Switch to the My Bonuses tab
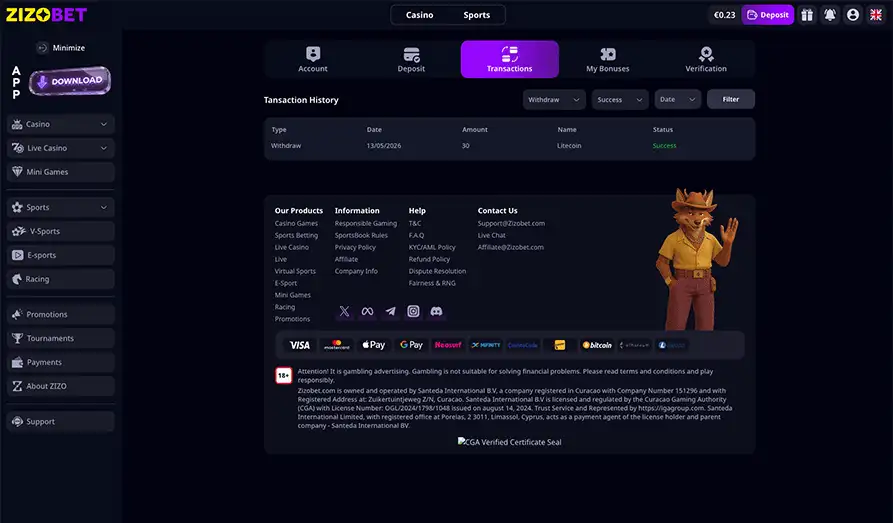 [608, 59]
